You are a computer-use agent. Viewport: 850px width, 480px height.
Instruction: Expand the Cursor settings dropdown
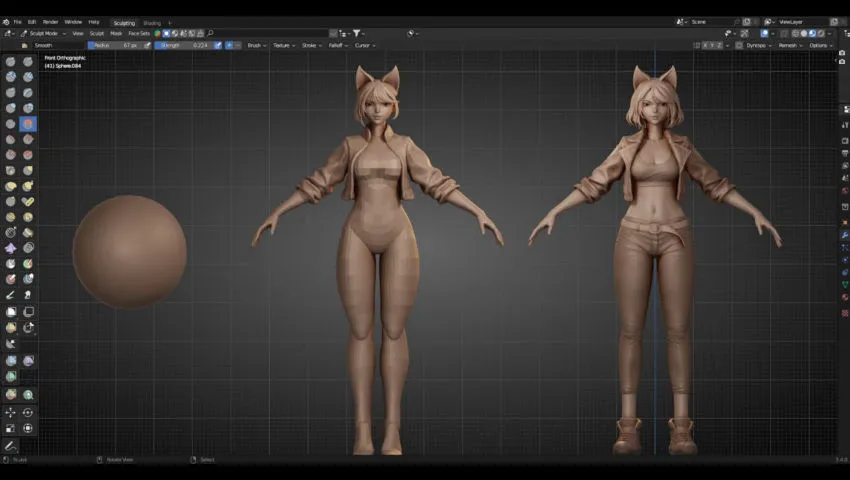click(x=365, y=46)
